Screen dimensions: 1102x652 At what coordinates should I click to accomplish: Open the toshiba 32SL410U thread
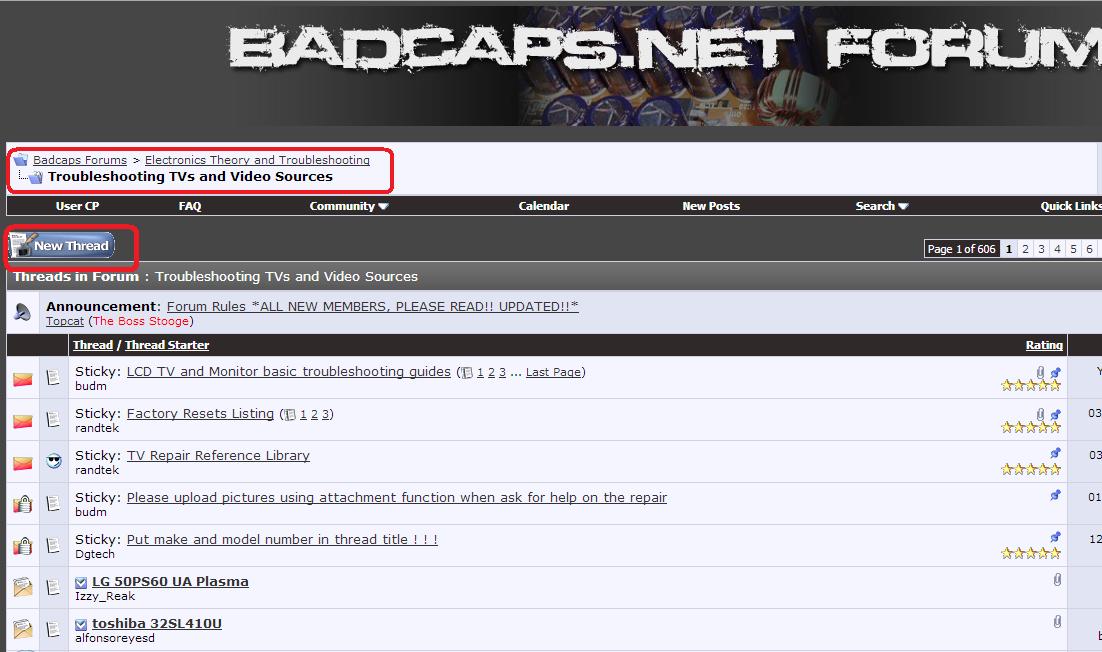click(157, 624)
